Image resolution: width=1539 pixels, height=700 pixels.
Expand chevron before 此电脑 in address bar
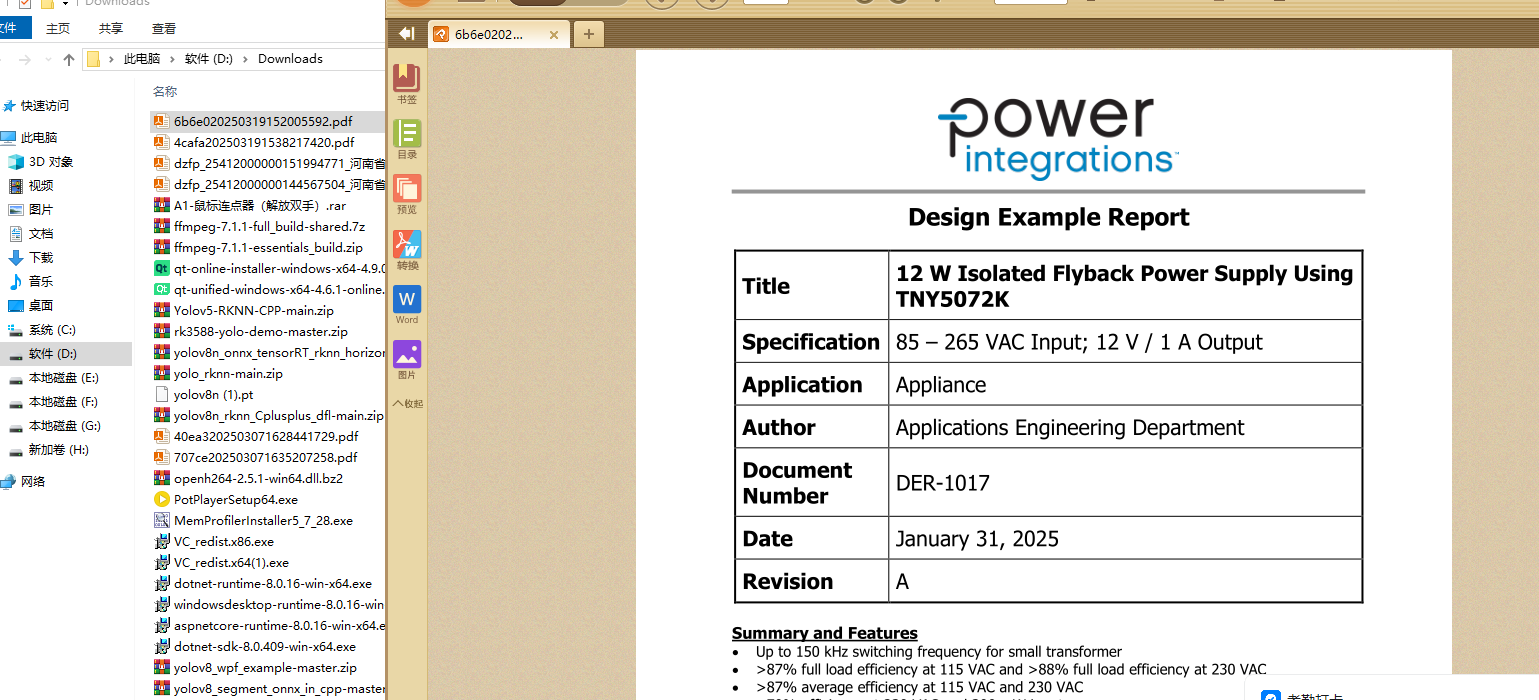coord(111,59)
